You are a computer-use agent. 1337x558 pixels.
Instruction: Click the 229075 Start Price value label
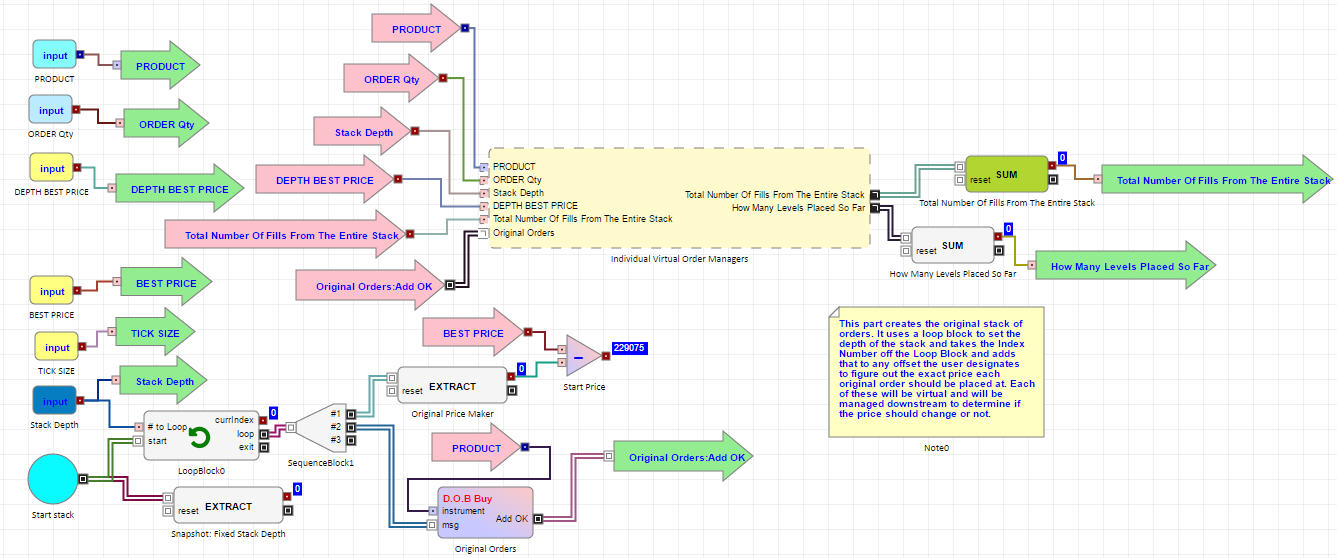coord(629,349)
